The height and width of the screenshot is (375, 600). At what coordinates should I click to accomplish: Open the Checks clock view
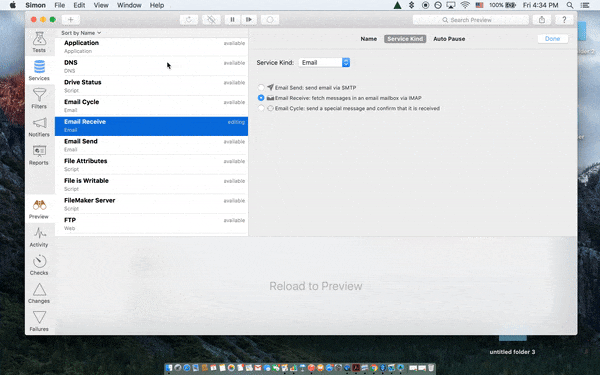point(39,265)
